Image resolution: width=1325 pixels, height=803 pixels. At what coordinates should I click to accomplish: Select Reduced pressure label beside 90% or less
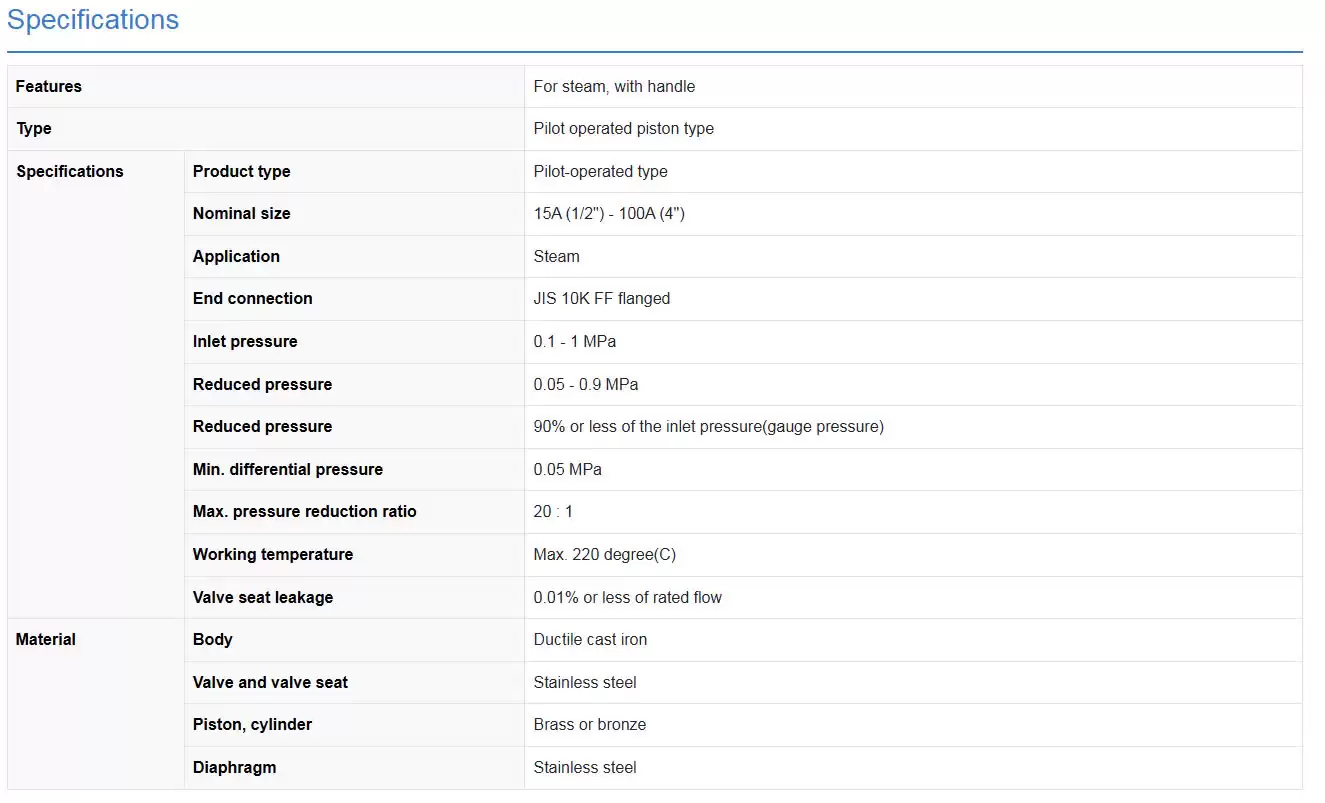click(x=262, y=427)
